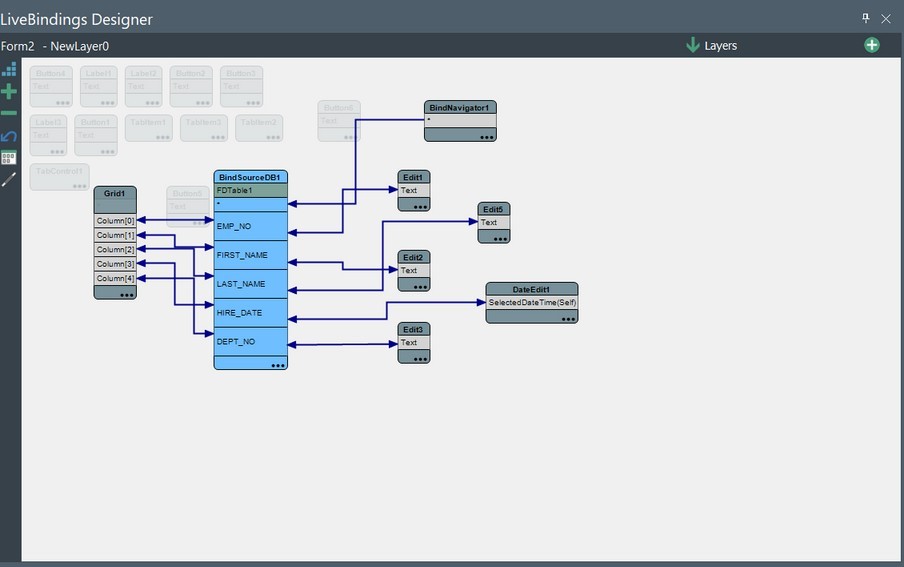Select Column[2] in Grid1
Screen dimensions: 904x567
(x=115, y=250)
